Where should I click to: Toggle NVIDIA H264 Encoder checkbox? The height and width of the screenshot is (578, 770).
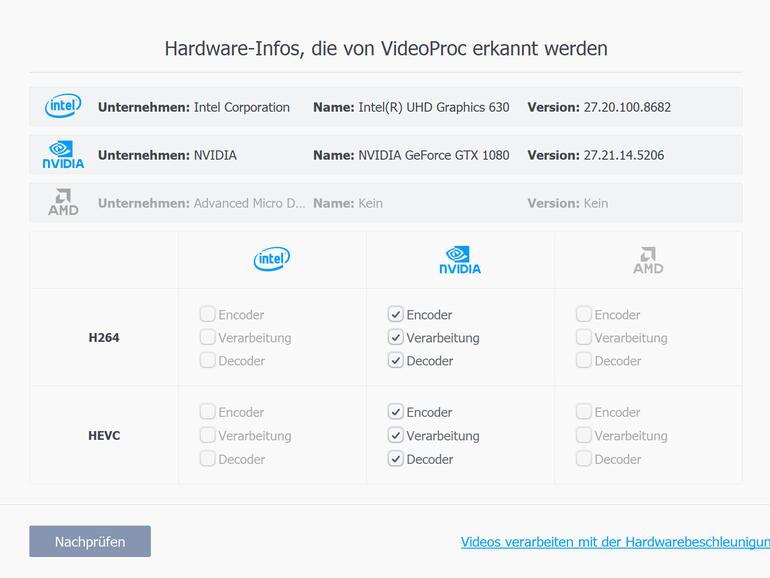[x=395, y=314]
